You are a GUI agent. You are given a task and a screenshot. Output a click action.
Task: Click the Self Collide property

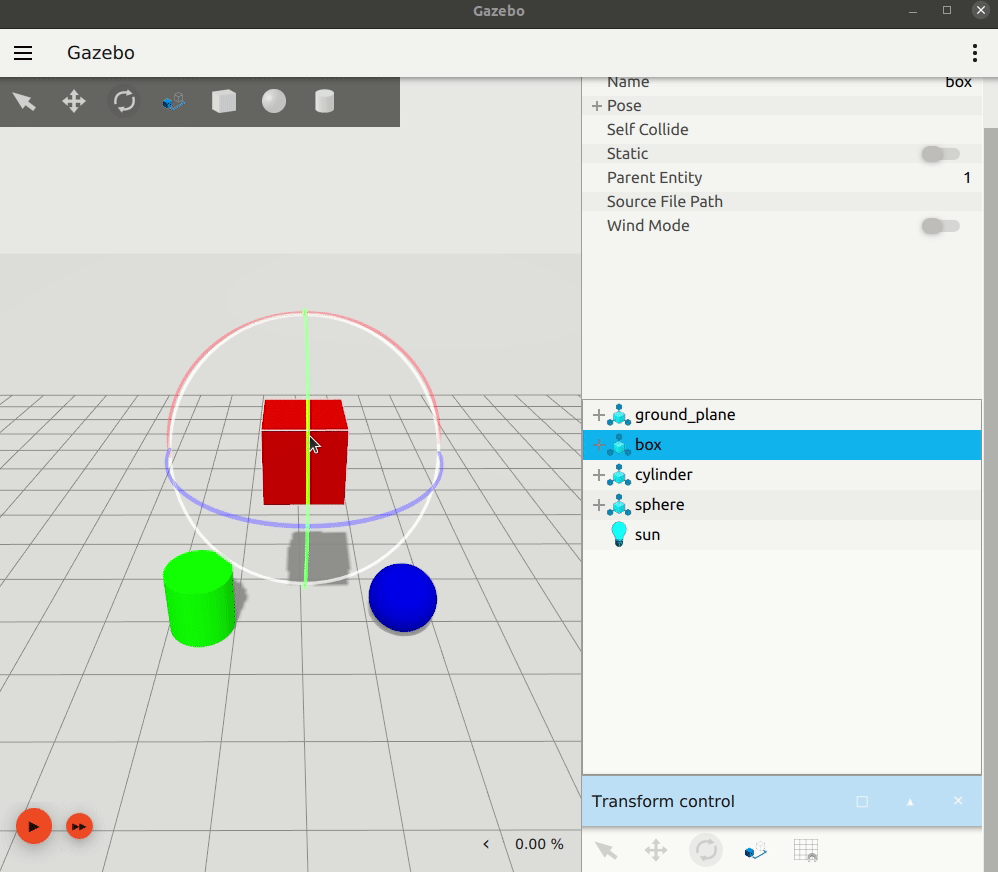(x=647, y=130)
